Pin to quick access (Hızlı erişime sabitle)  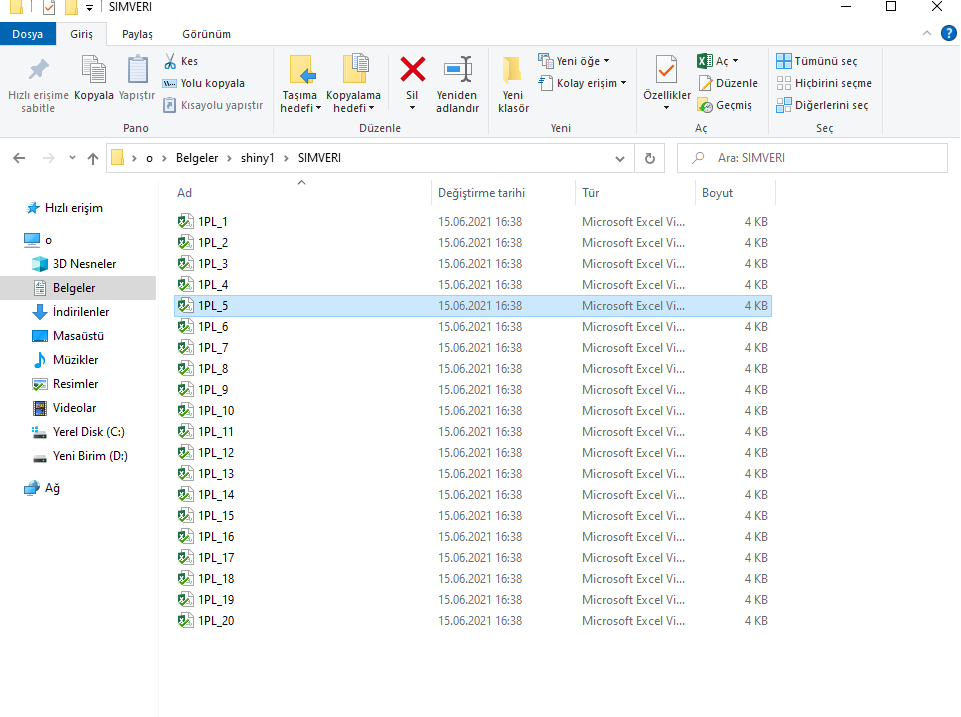tap(38, 85)
